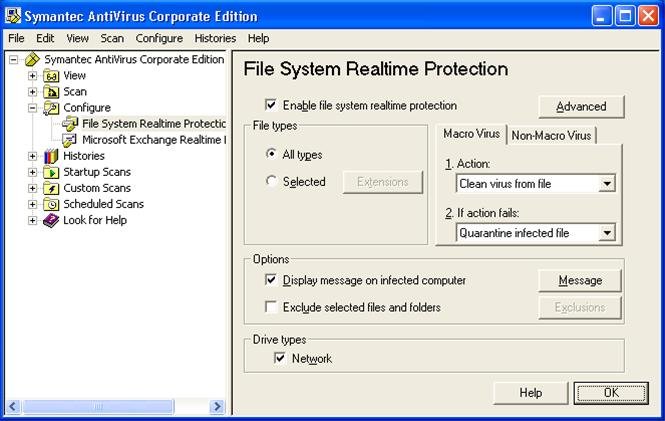Viewport: 665px width, 421px height.
Task: Click the Look for Help book icon
Action: click(51, 220)
